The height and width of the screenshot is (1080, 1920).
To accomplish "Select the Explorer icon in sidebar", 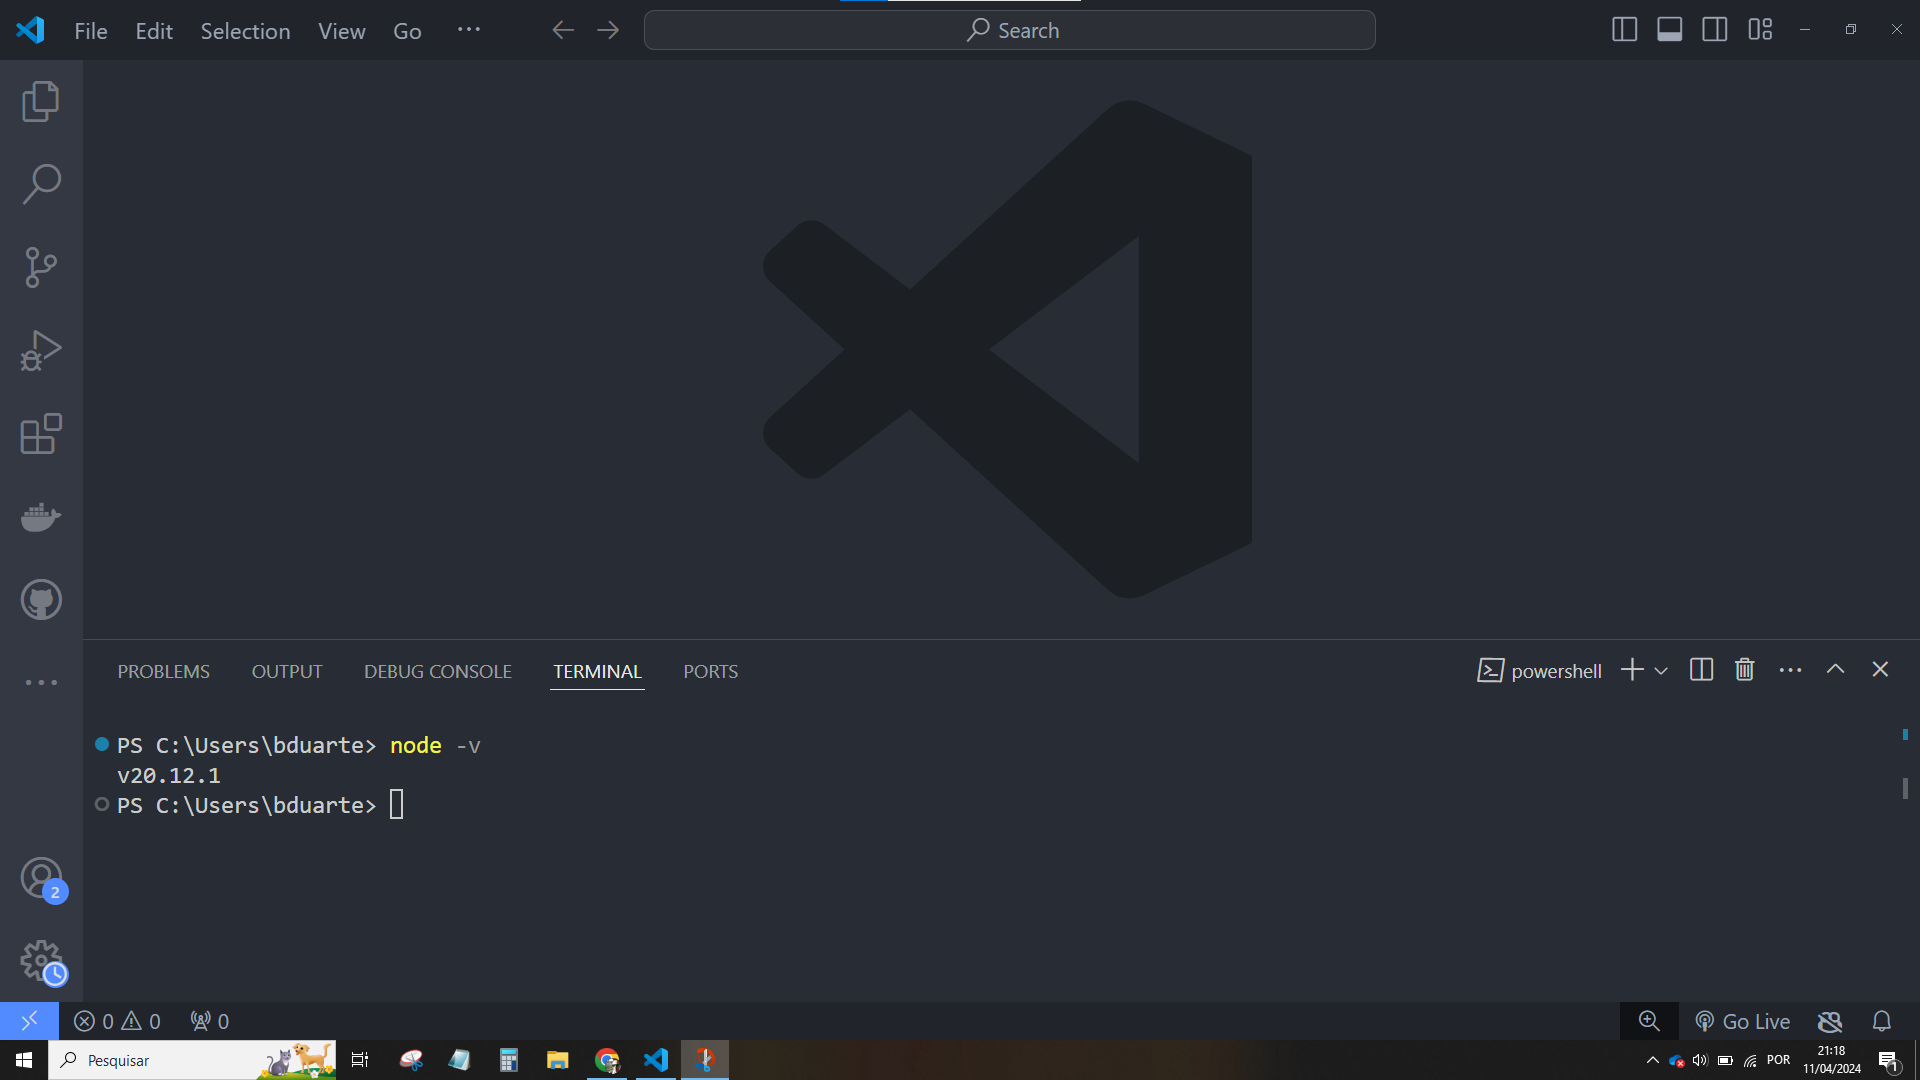I will (x=41, y=100).
